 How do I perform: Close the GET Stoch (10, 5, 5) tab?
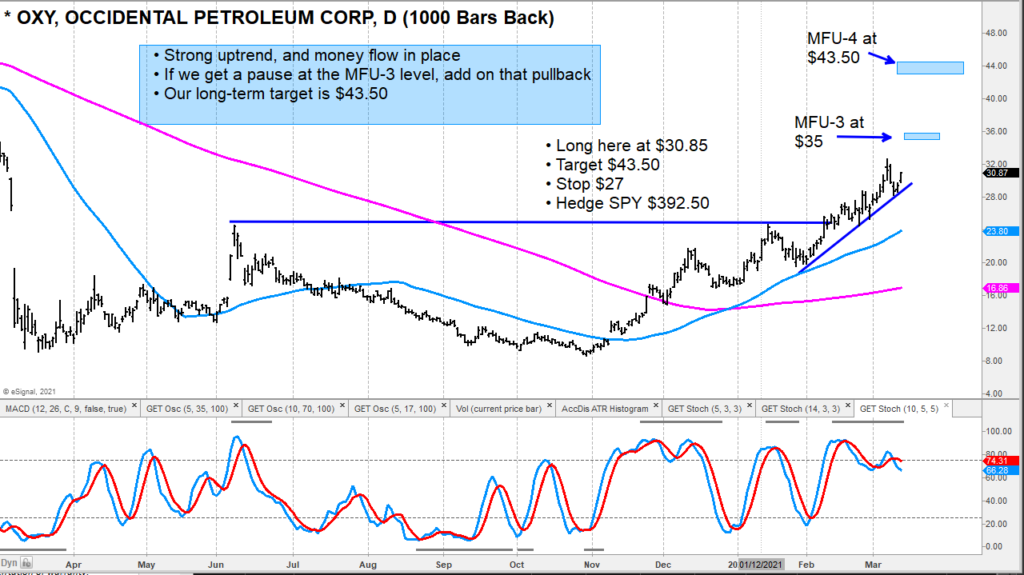(x=946, y=406)
